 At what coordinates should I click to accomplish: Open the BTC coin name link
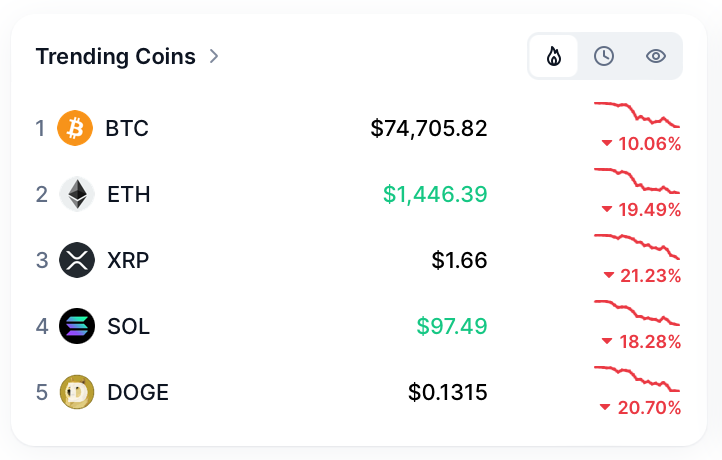(127, 128)
